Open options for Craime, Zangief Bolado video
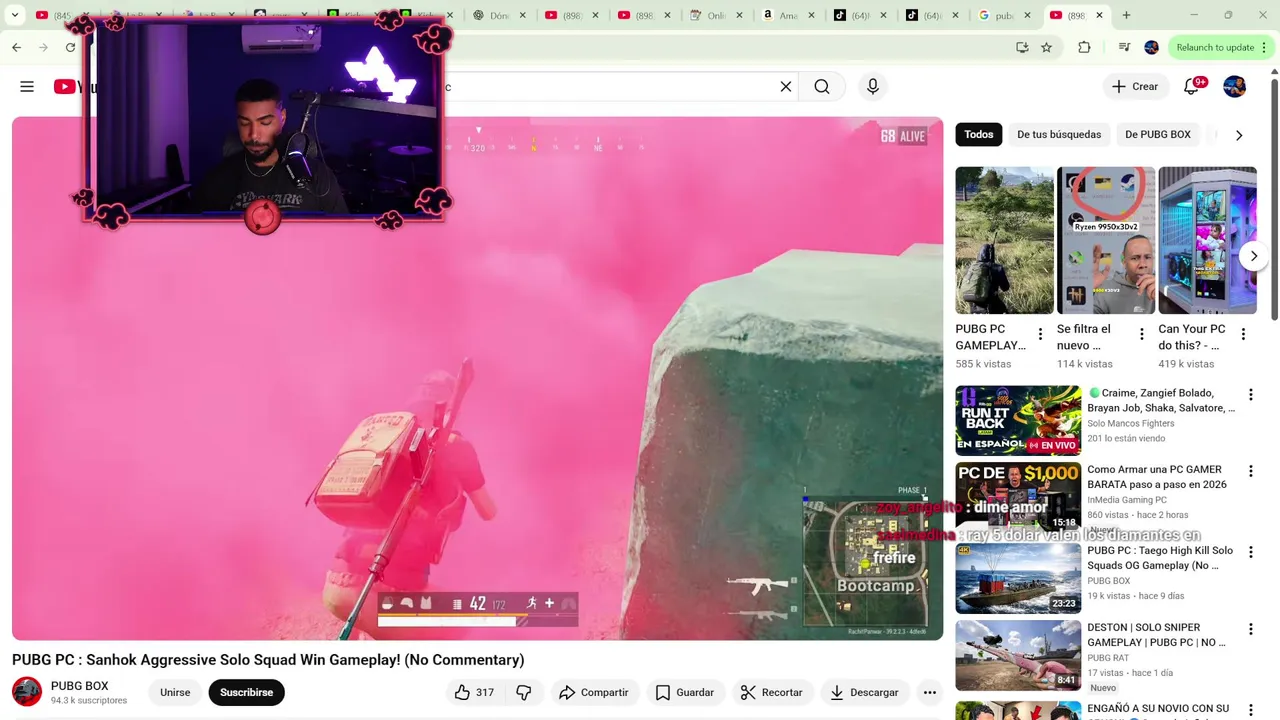This screenshot has height=720, width=1280. 1250,395
